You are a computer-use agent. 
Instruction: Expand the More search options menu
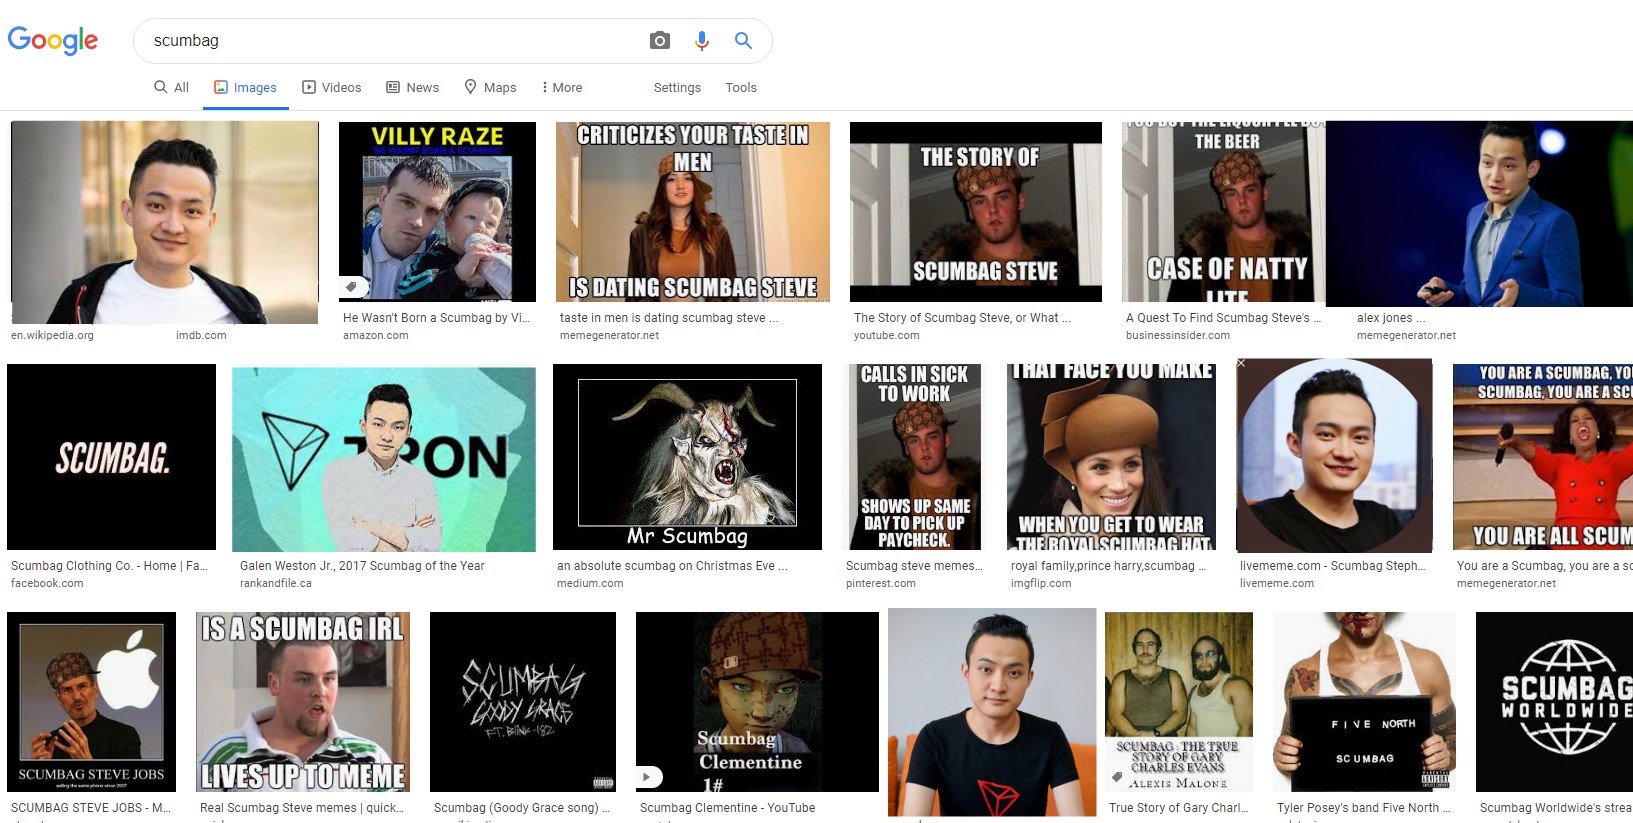(x=561, y=87)
